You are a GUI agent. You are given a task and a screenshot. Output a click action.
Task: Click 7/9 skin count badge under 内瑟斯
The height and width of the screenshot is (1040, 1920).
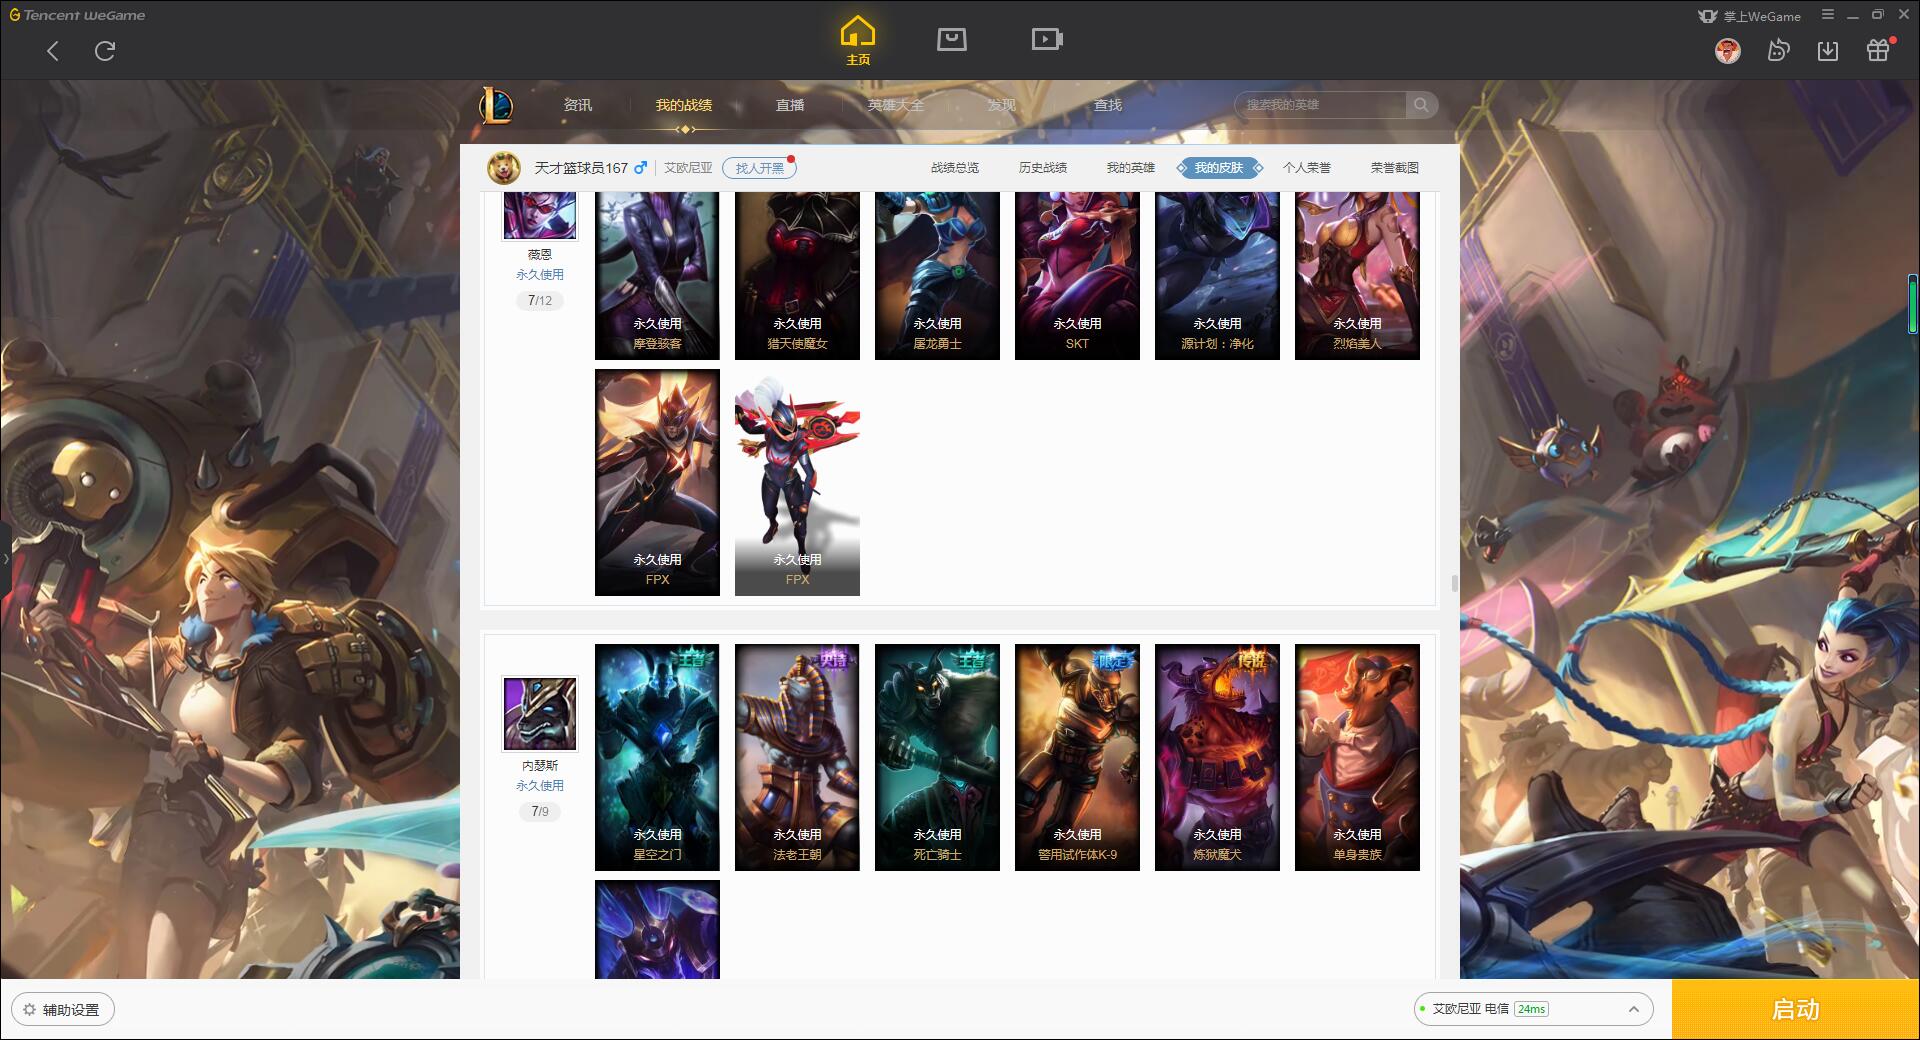click(539, 811)
